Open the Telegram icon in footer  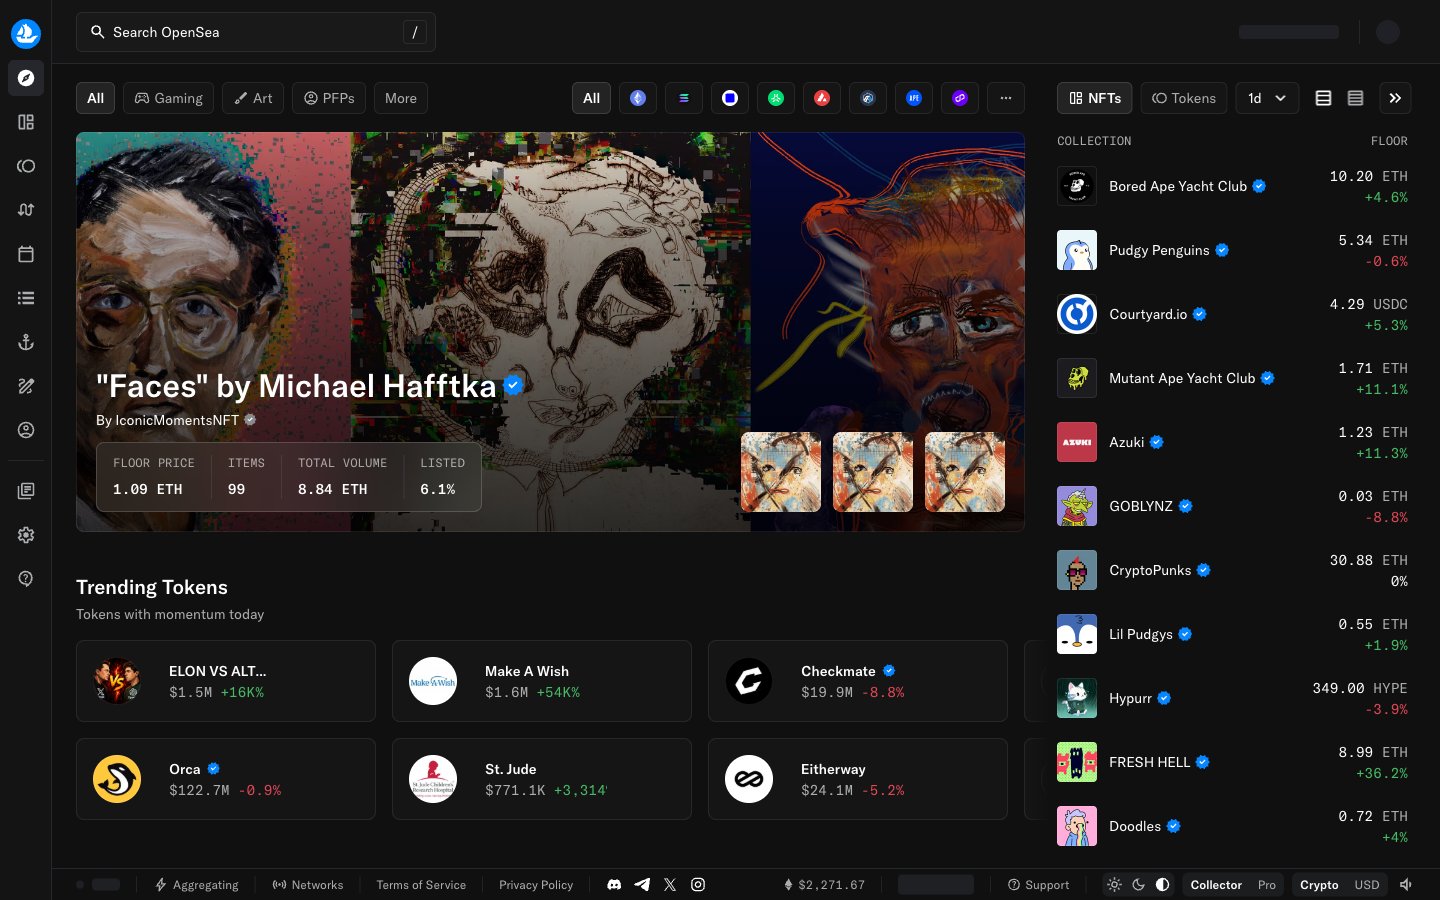click(642, 885)
